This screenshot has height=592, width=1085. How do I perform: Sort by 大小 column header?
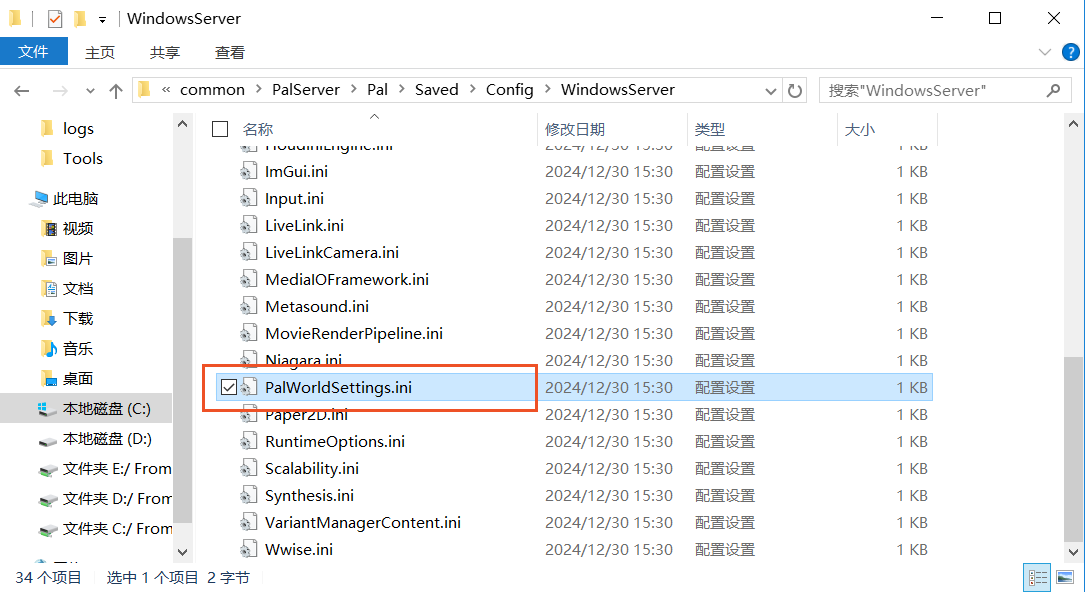coord(859,129)
